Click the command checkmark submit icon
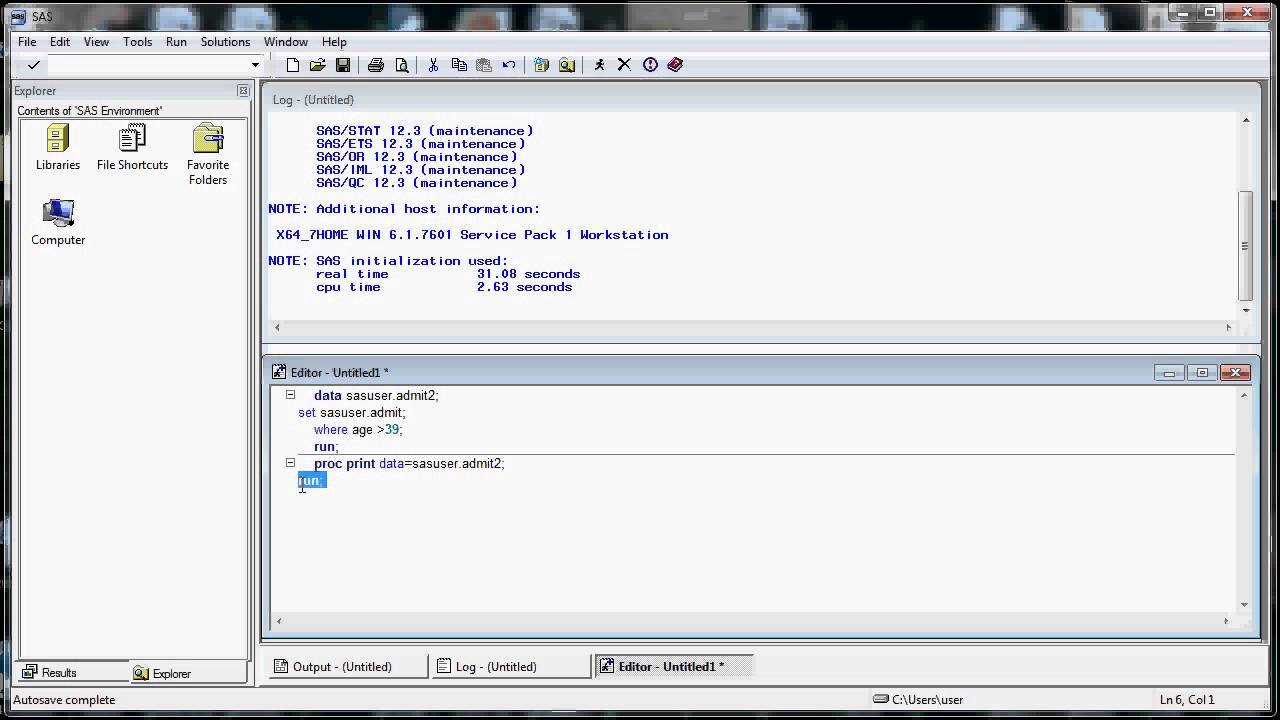Viewport: 1280px width, 720px height. [x=33, y=65]
